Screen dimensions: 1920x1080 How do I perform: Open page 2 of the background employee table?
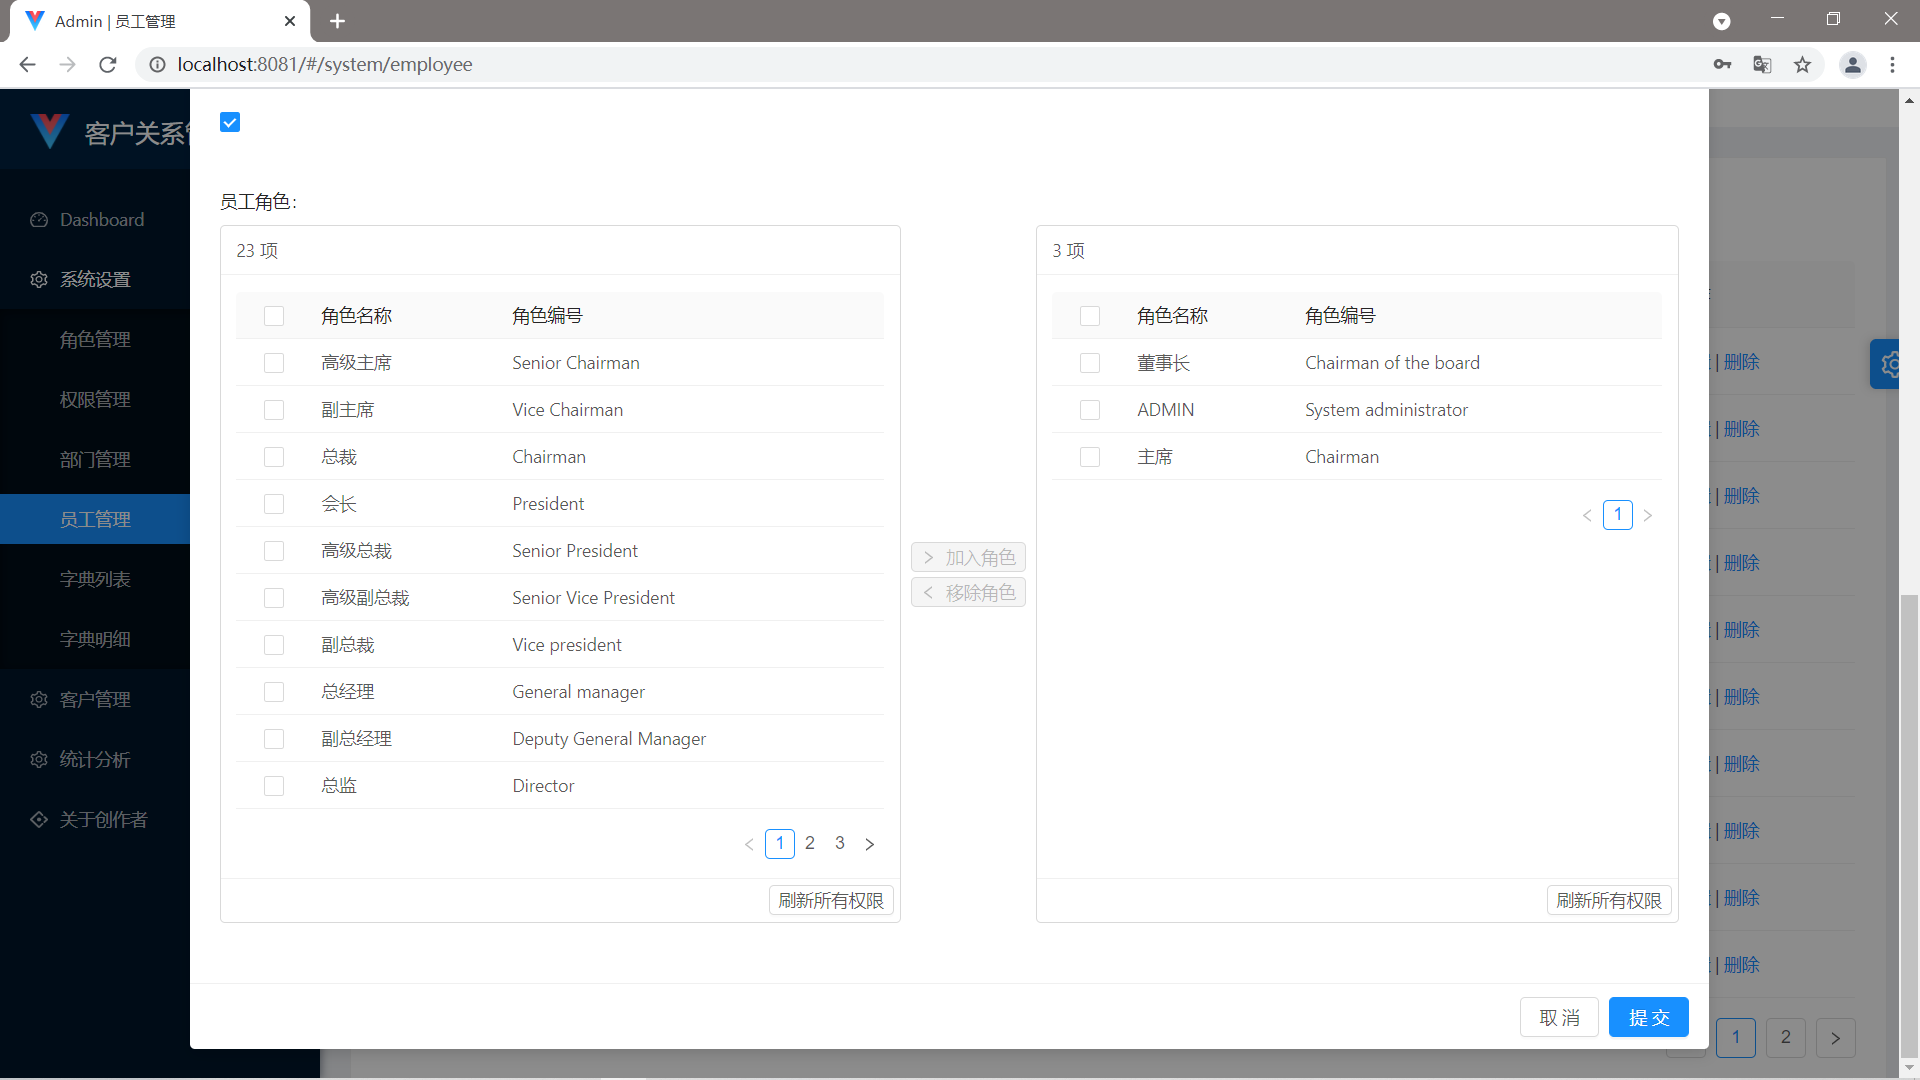click(1785, 1038)
